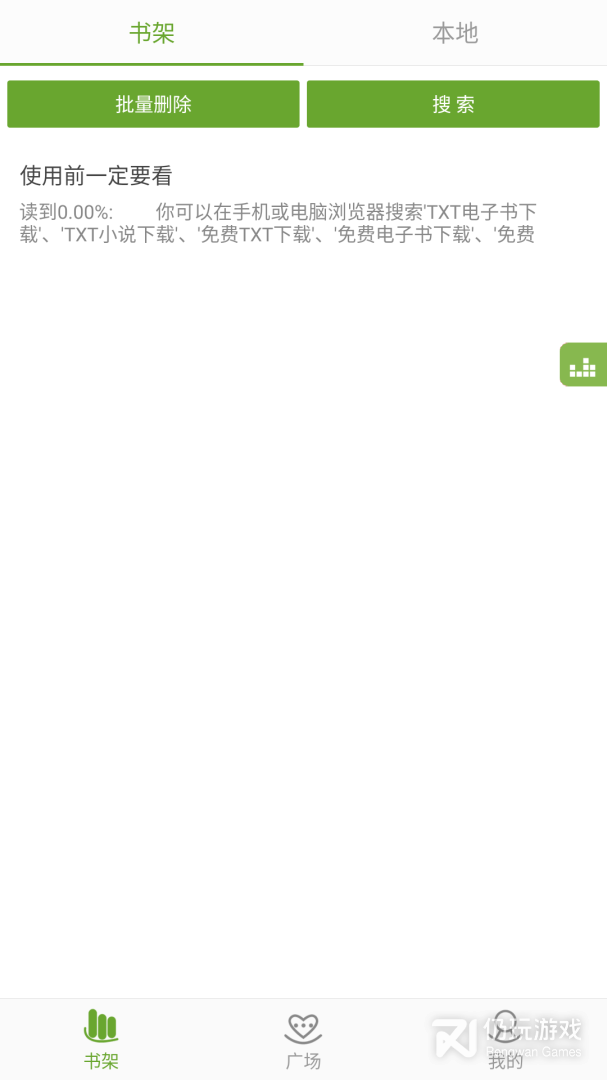Viewport: 607px width, 1080px height.
Task: Click the Pengwan Games watermark text
Action: pyautogui.click(x=535, y=1052)
